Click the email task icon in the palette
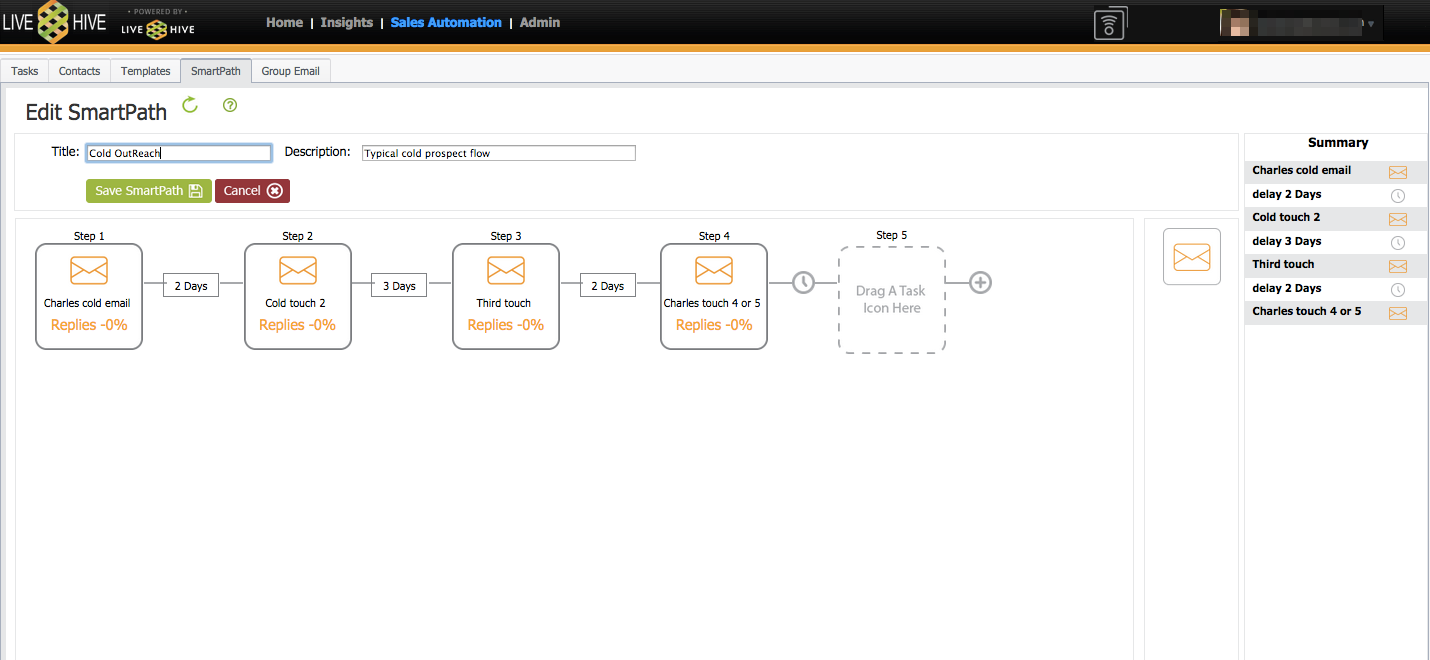 pos(1192,257)
